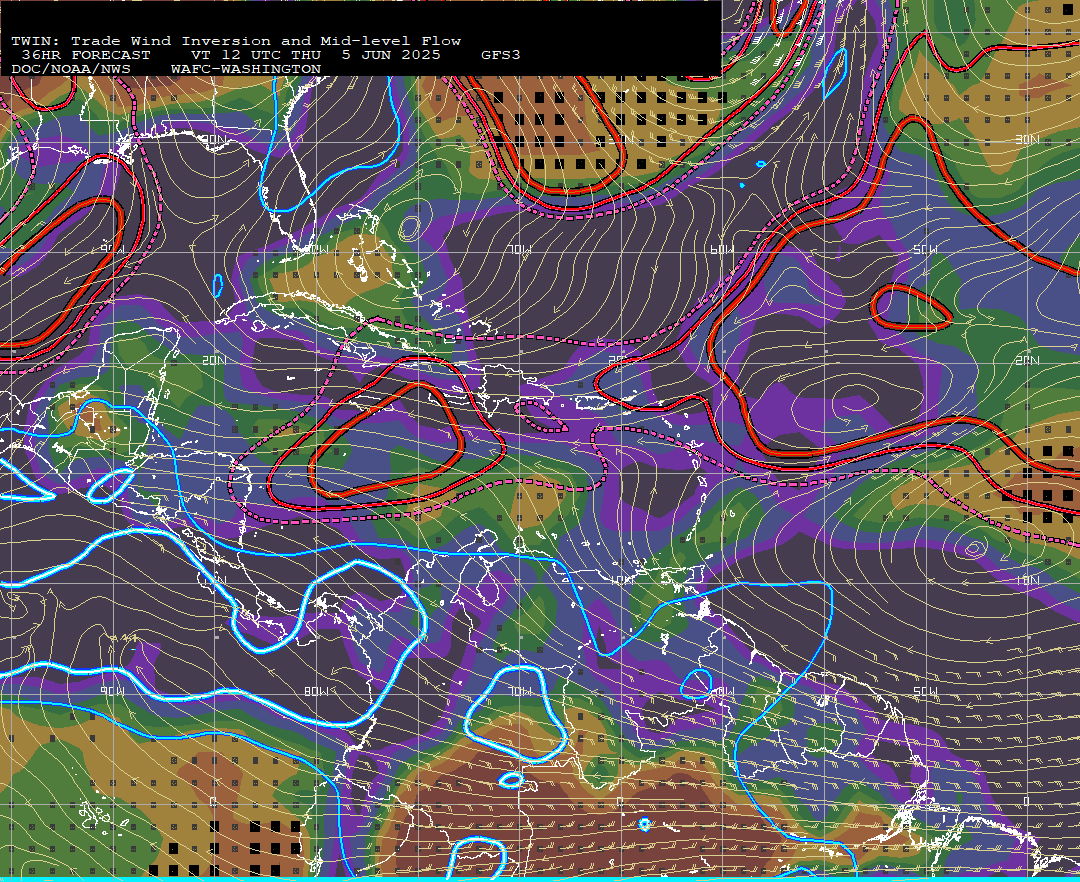Click the 20N latitude label at the right edge

coord(1027,360)
